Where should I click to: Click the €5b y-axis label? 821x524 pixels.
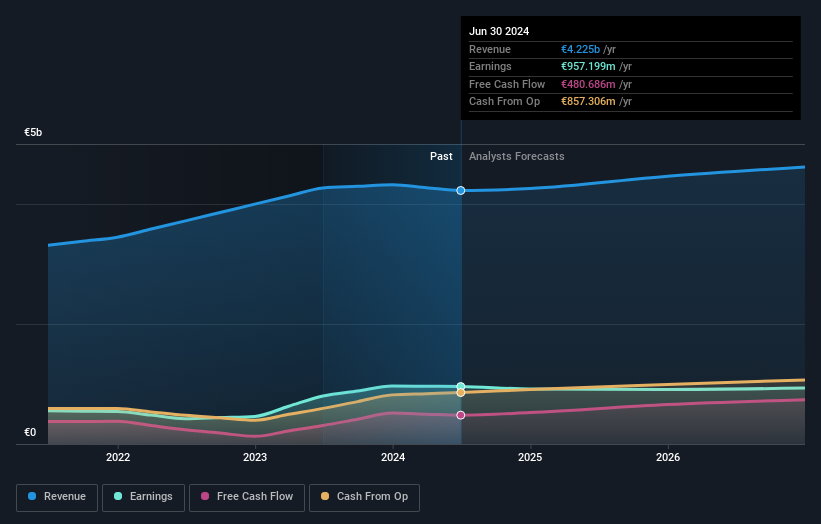tap(33, 132)
